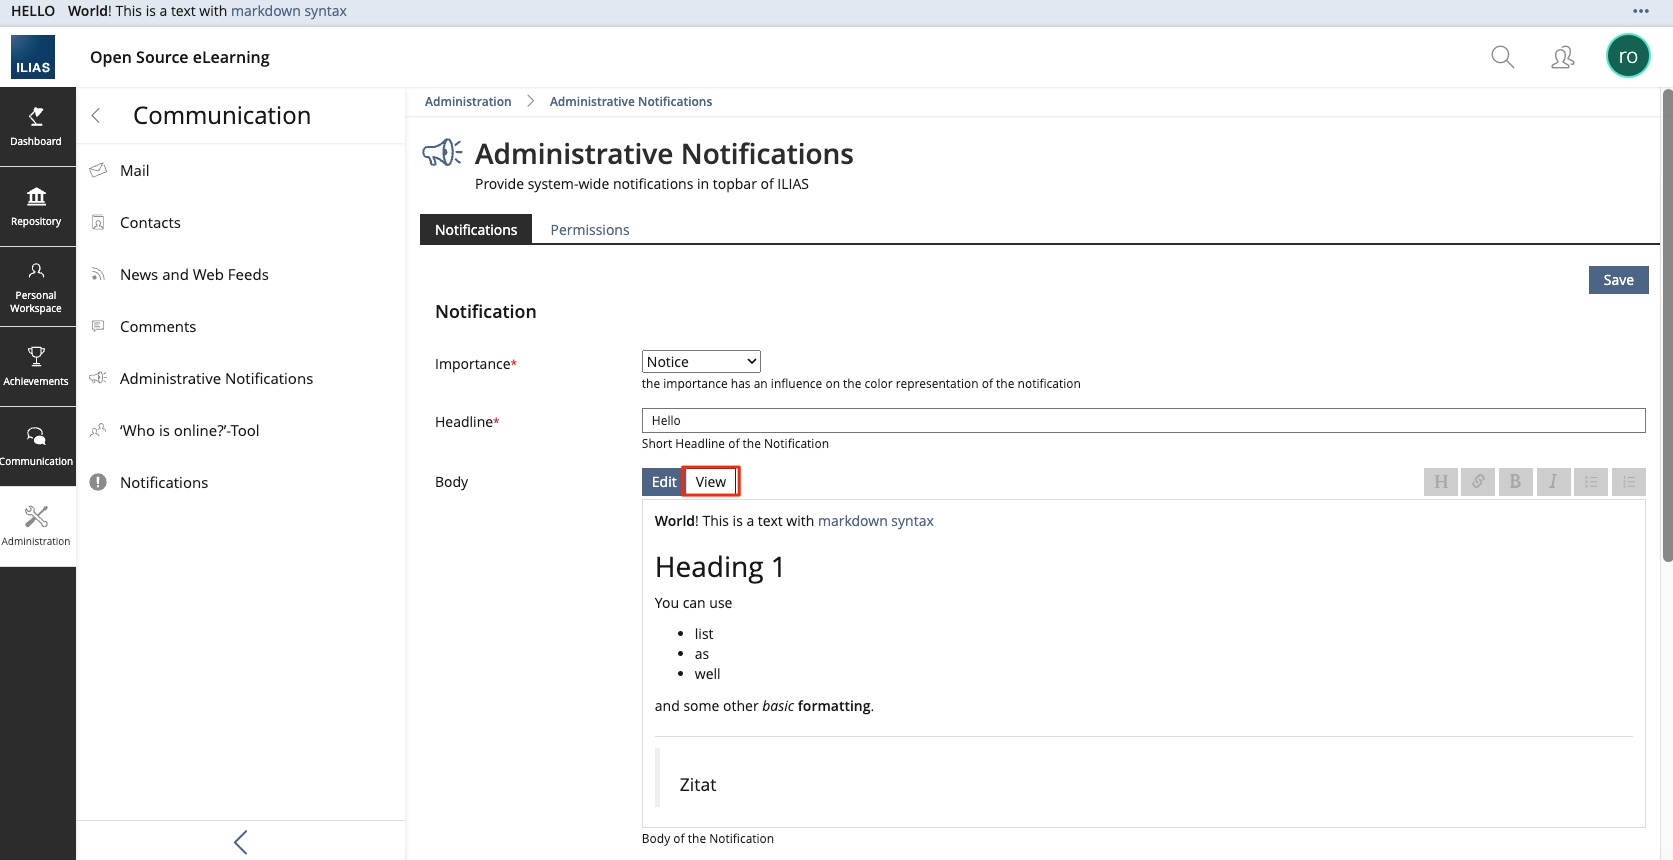This screenshot has height=860, width=1673.
Task: Click the bulleted list button
Action: (1591, 482)
